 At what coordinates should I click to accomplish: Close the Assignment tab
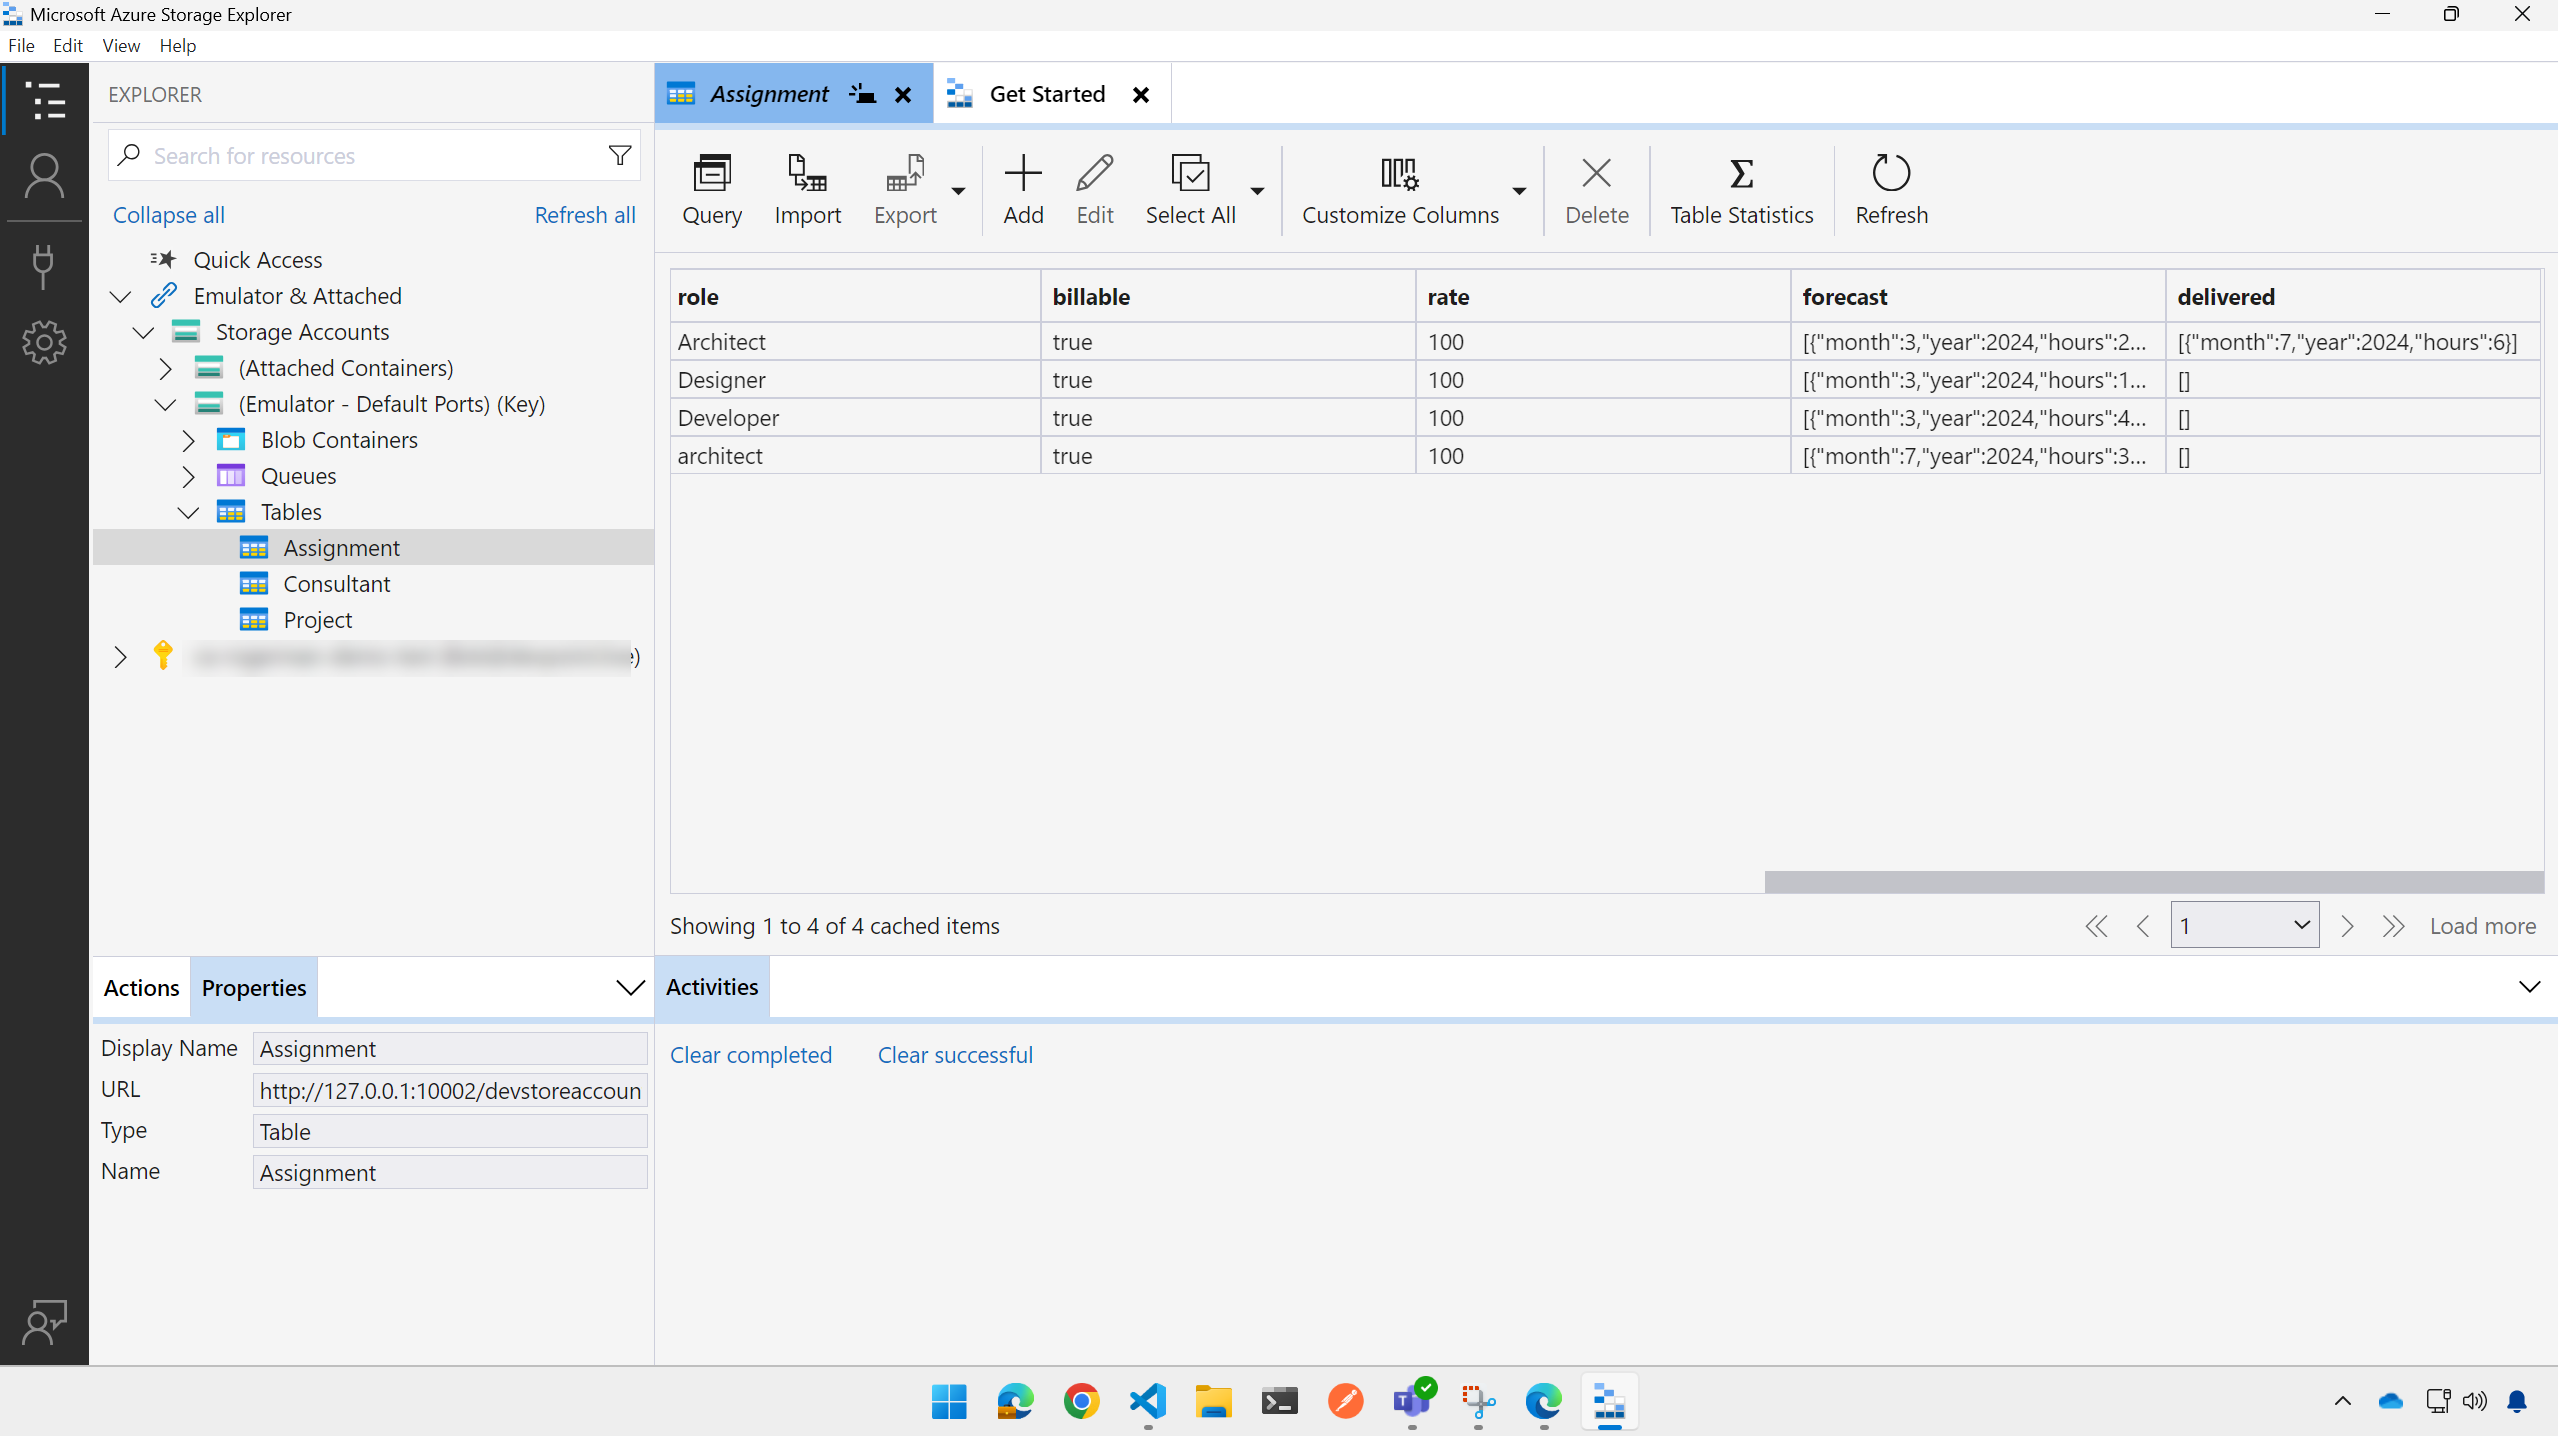pyautogui.click(x=903, y=95)
